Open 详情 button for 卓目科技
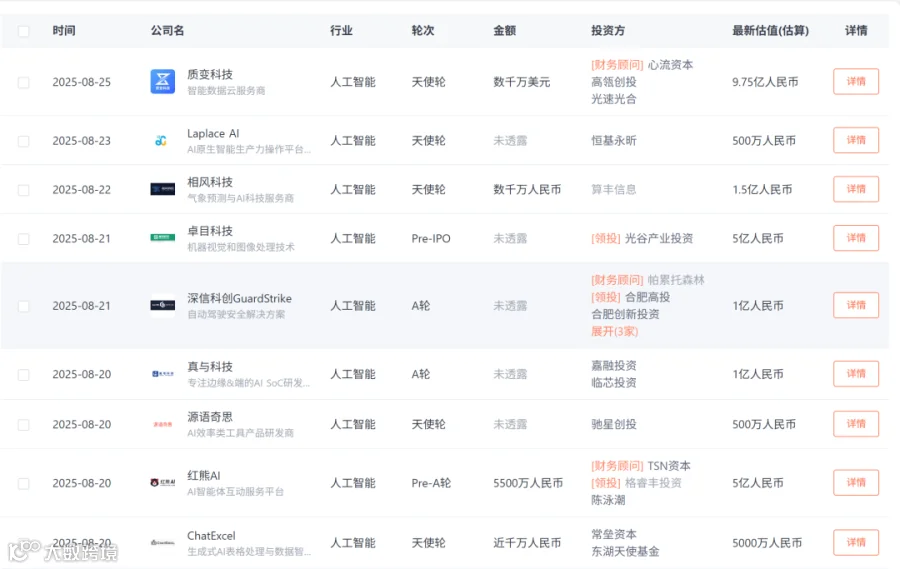This screenshot has height=569, width=900. pyautogui.click(x=856, y=238)
